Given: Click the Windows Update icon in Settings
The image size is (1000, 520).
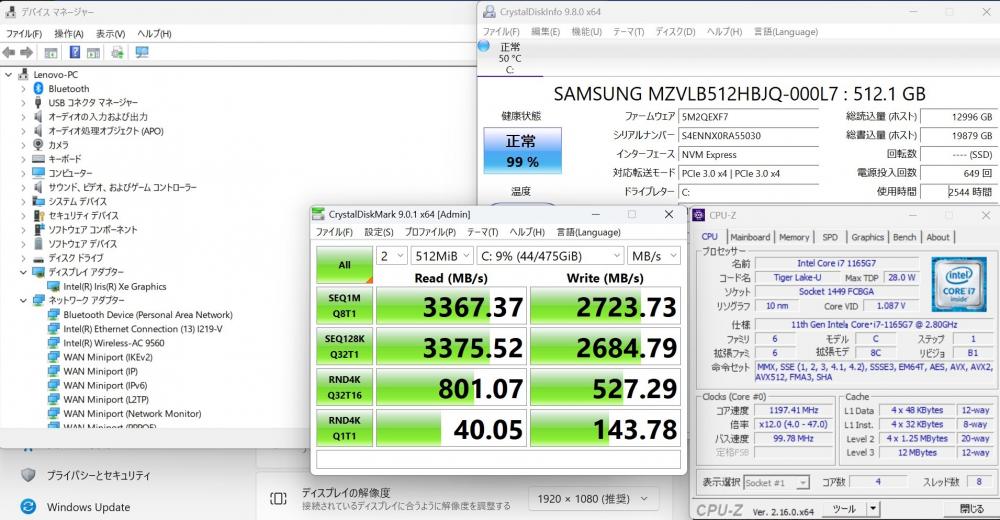Looking at the screenshot, I should pos(28,507).
